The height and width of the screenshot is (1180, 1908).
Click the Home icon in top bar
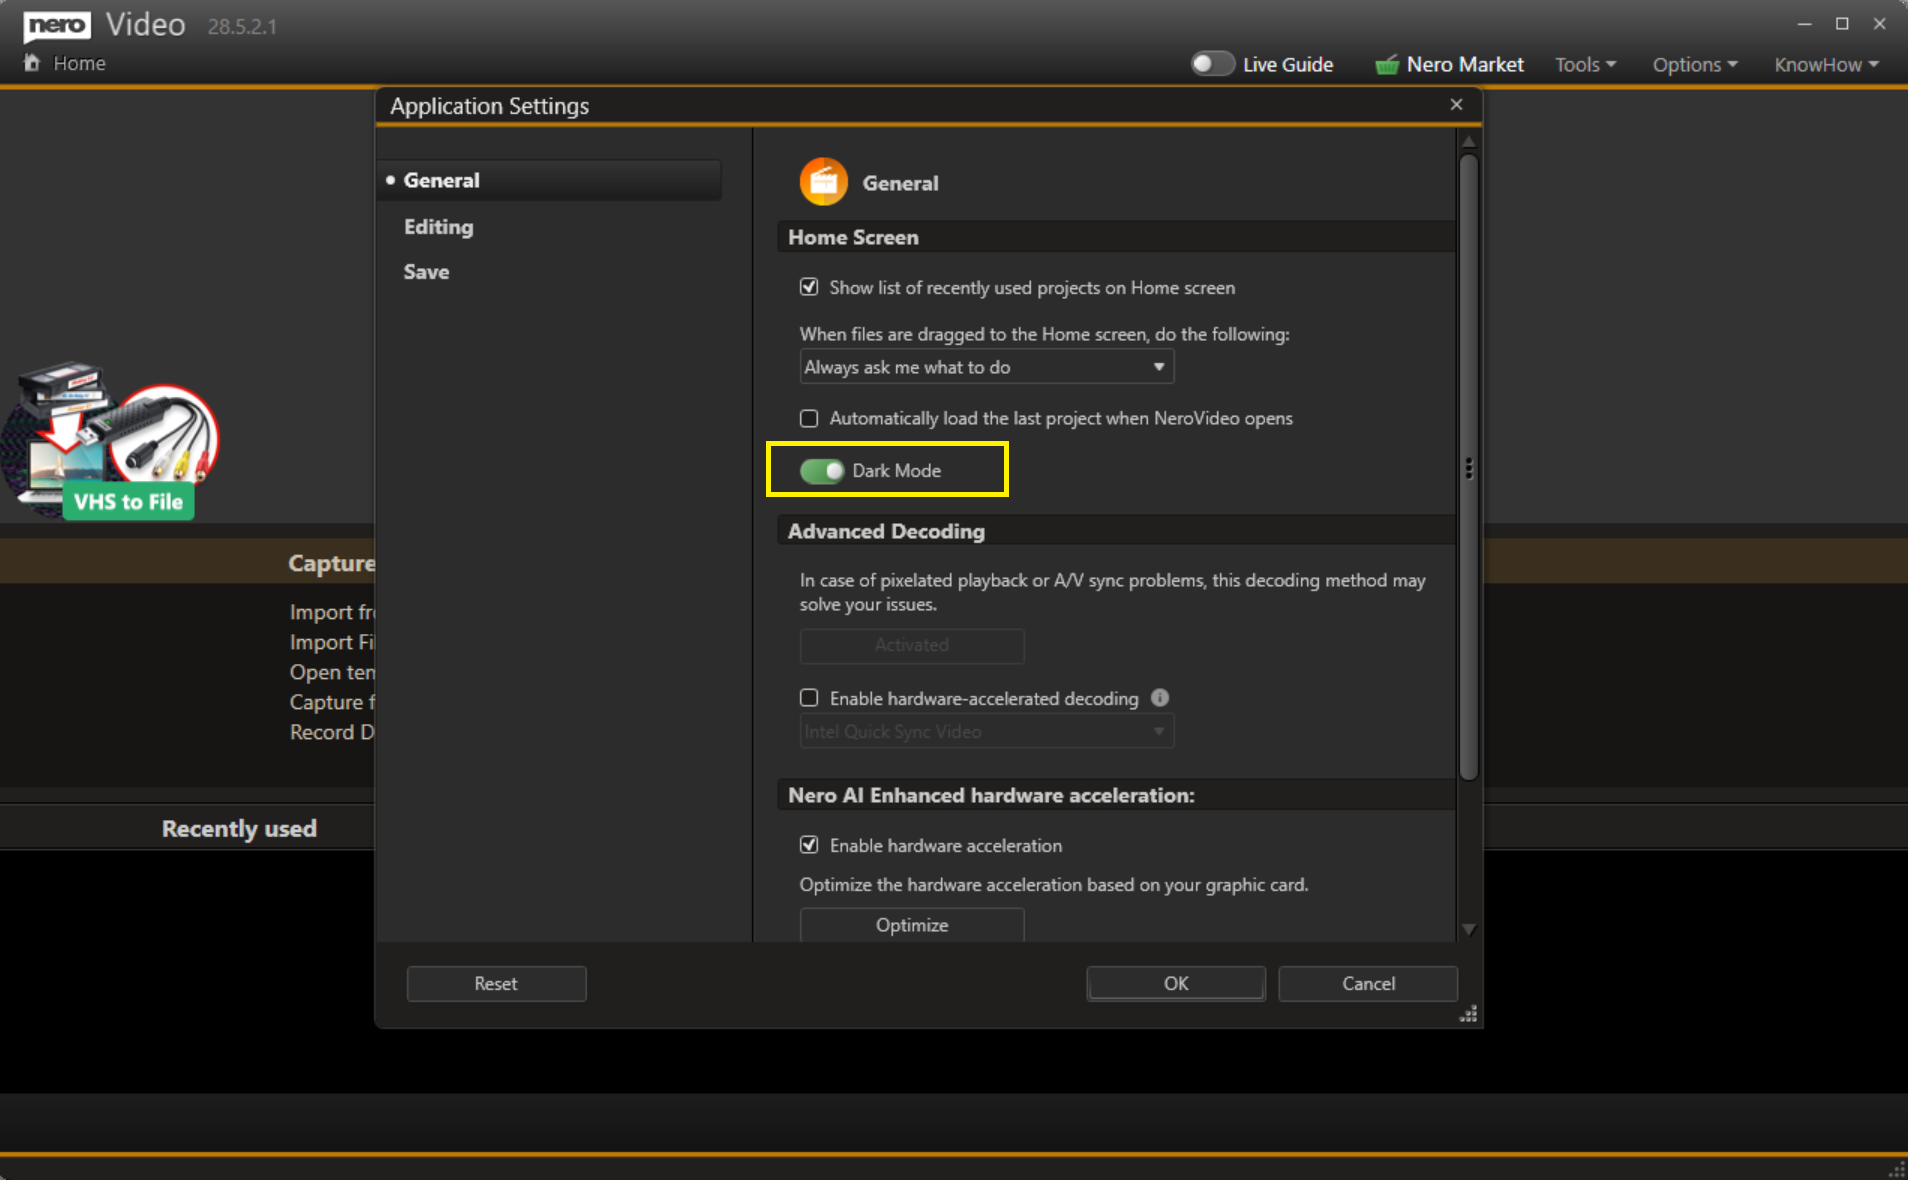(32, 63)
